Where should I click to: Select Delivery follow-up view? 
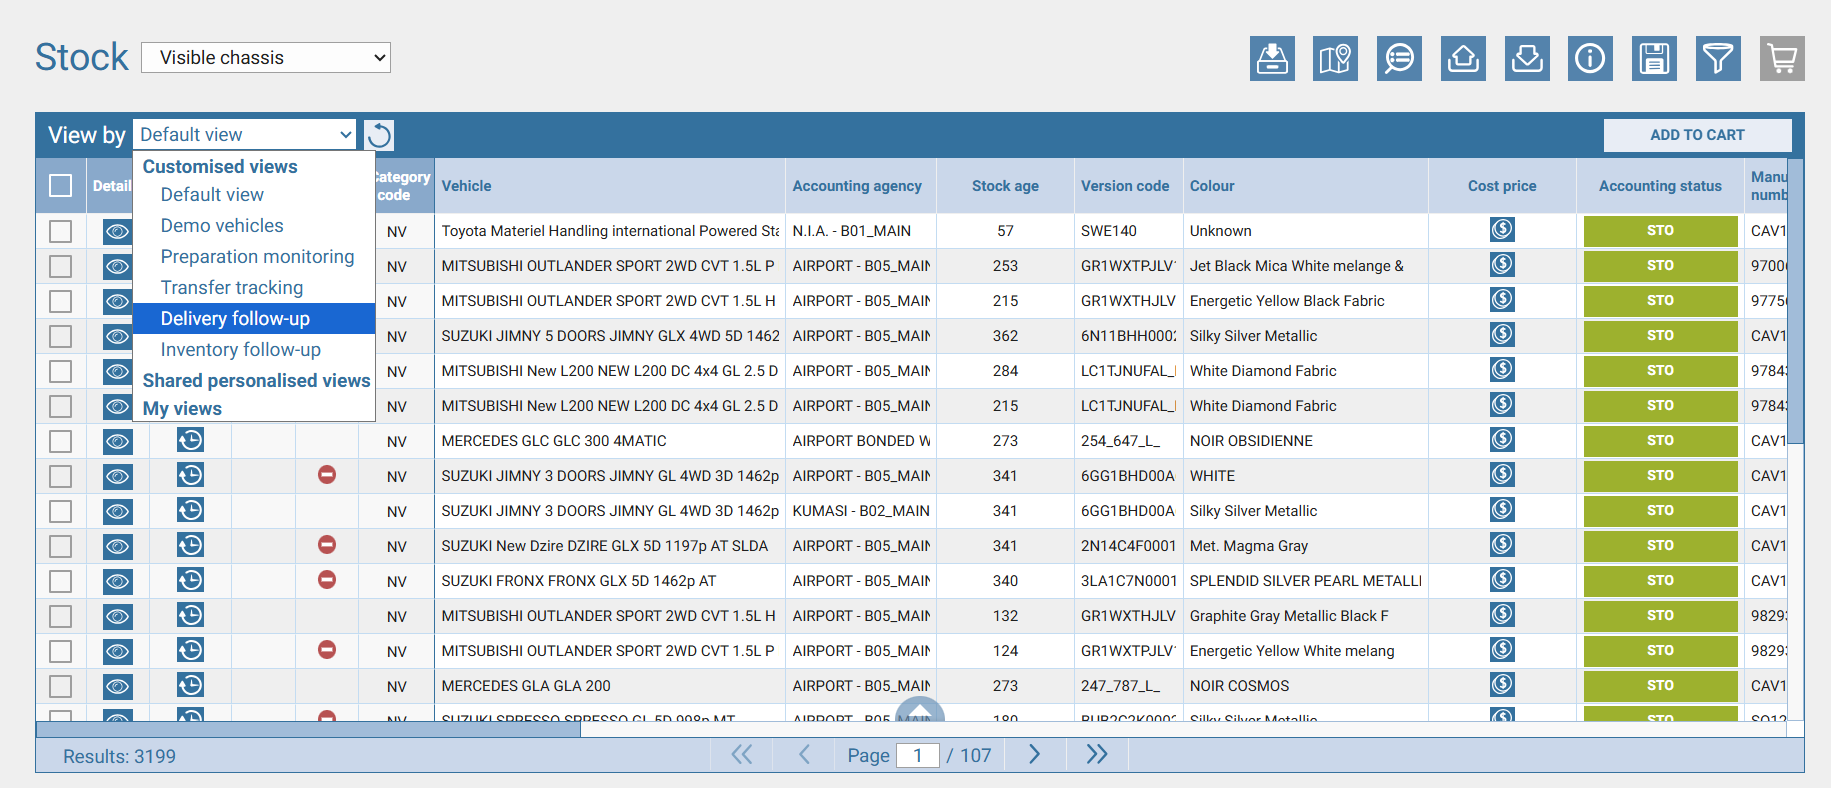254,318
